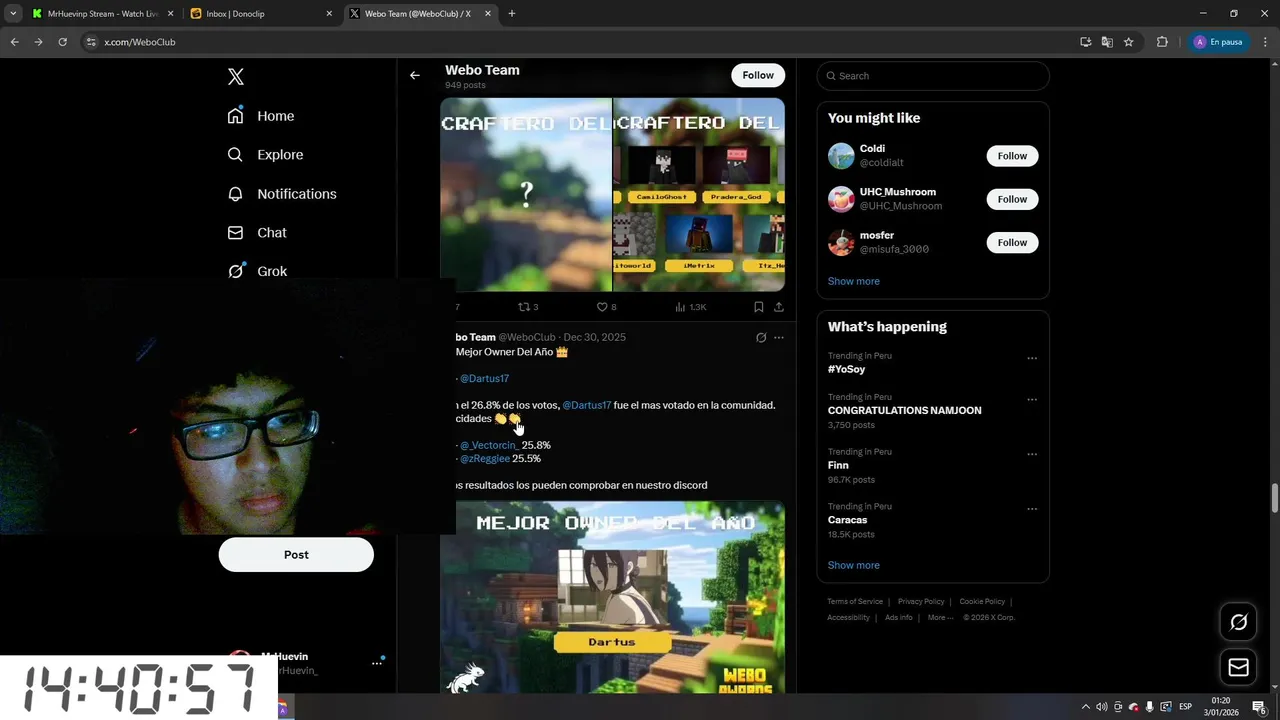Click the Post button
This screenshot has height=720, width=1280.
point(296,555)
